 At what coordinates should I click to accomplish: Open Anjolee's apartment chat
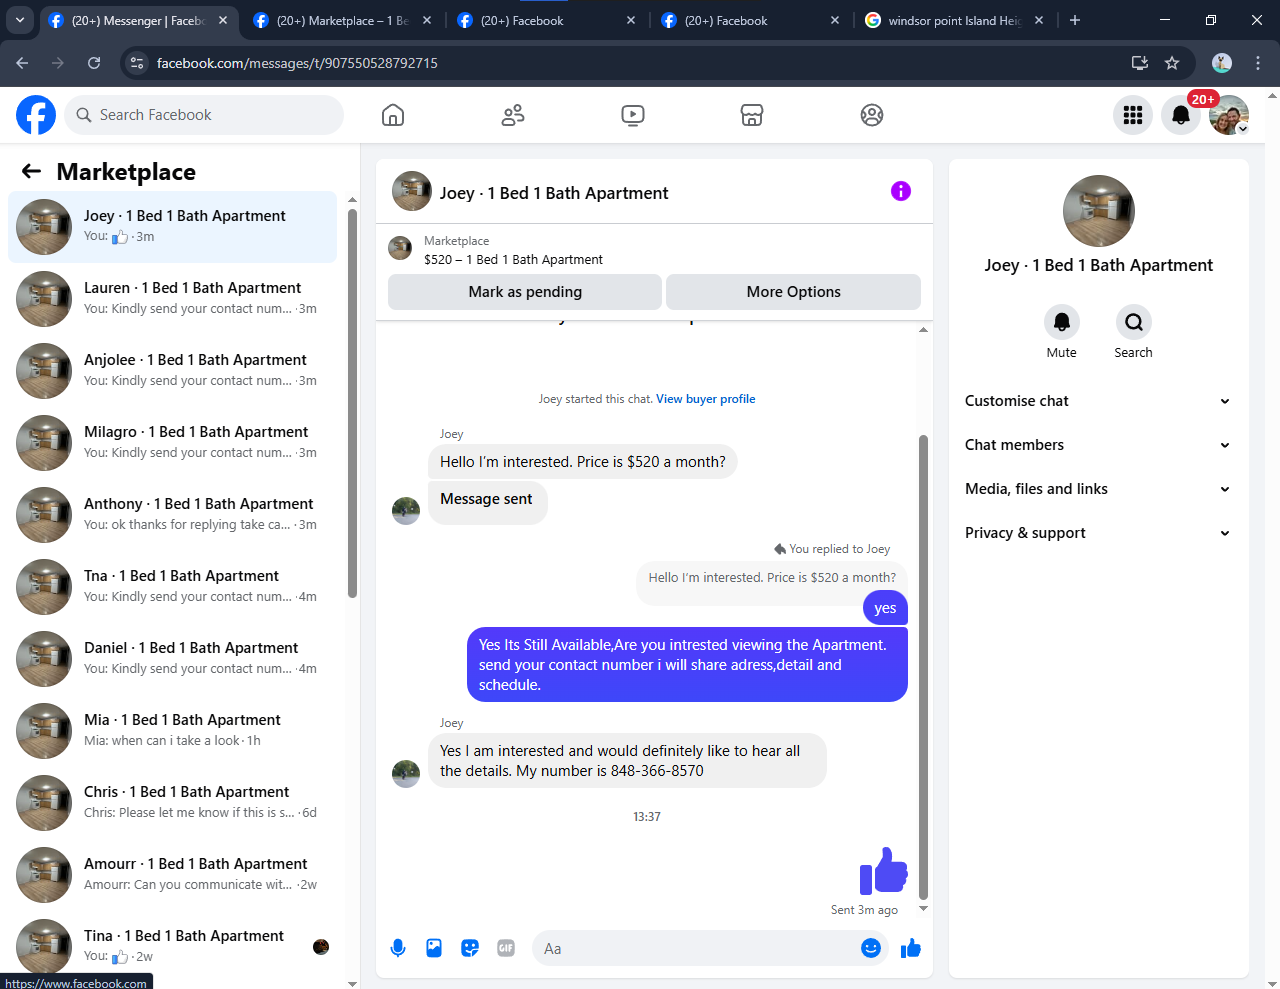(173, 371)
